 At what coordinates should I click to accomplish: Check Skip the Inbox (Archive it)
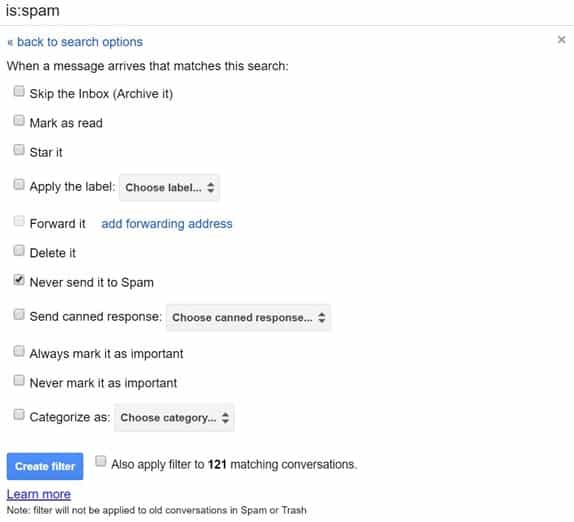(19, 91)
